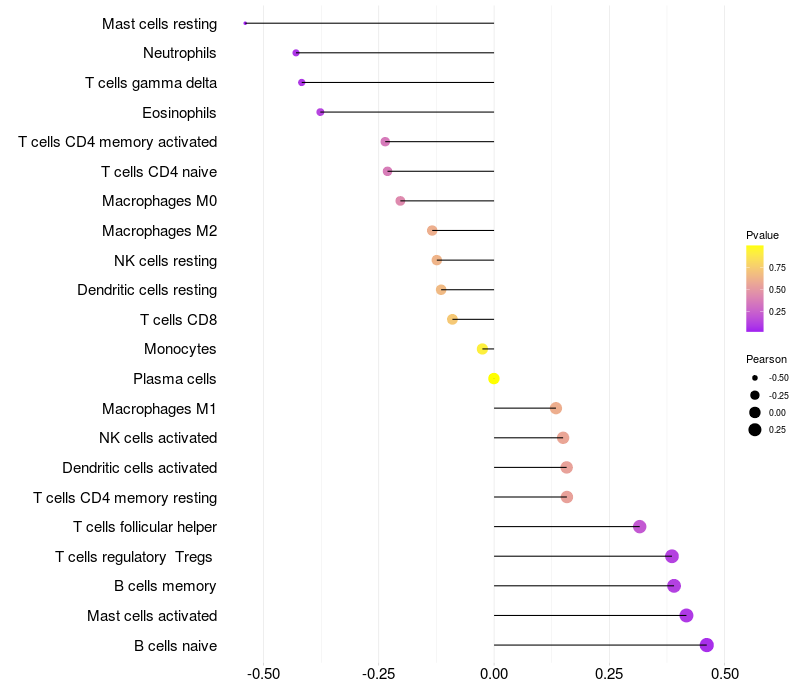The image size is (800, 700).
Task: Click the Pearson legend 0.25 size dot
Action: tap(755, 430)
